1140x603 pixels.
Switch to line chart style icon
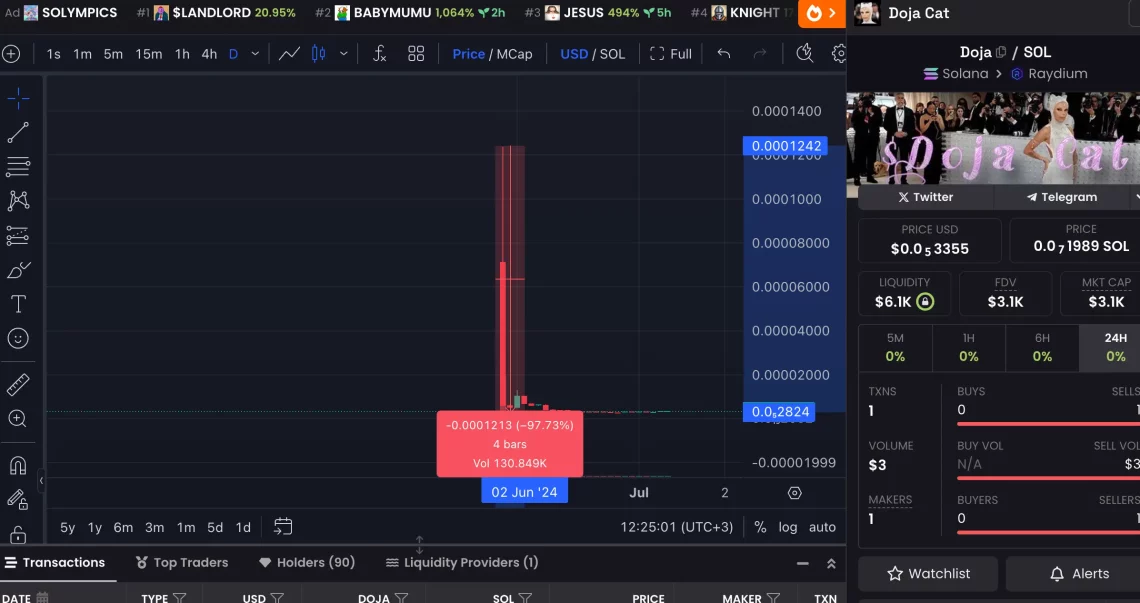[x=289, y=54]
